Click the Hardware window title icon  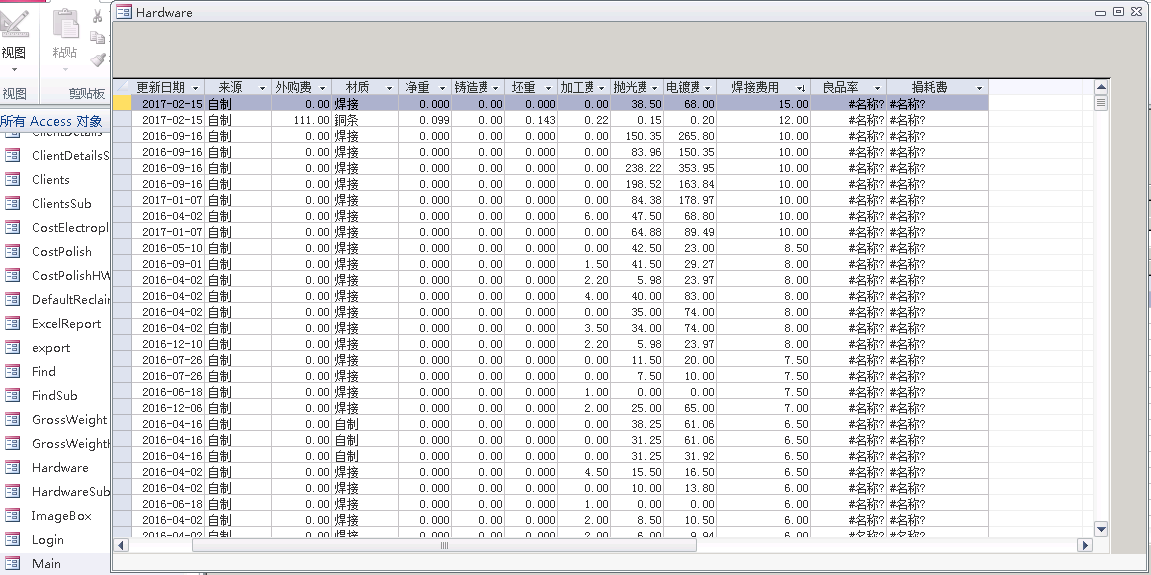[x=123, y=12]
